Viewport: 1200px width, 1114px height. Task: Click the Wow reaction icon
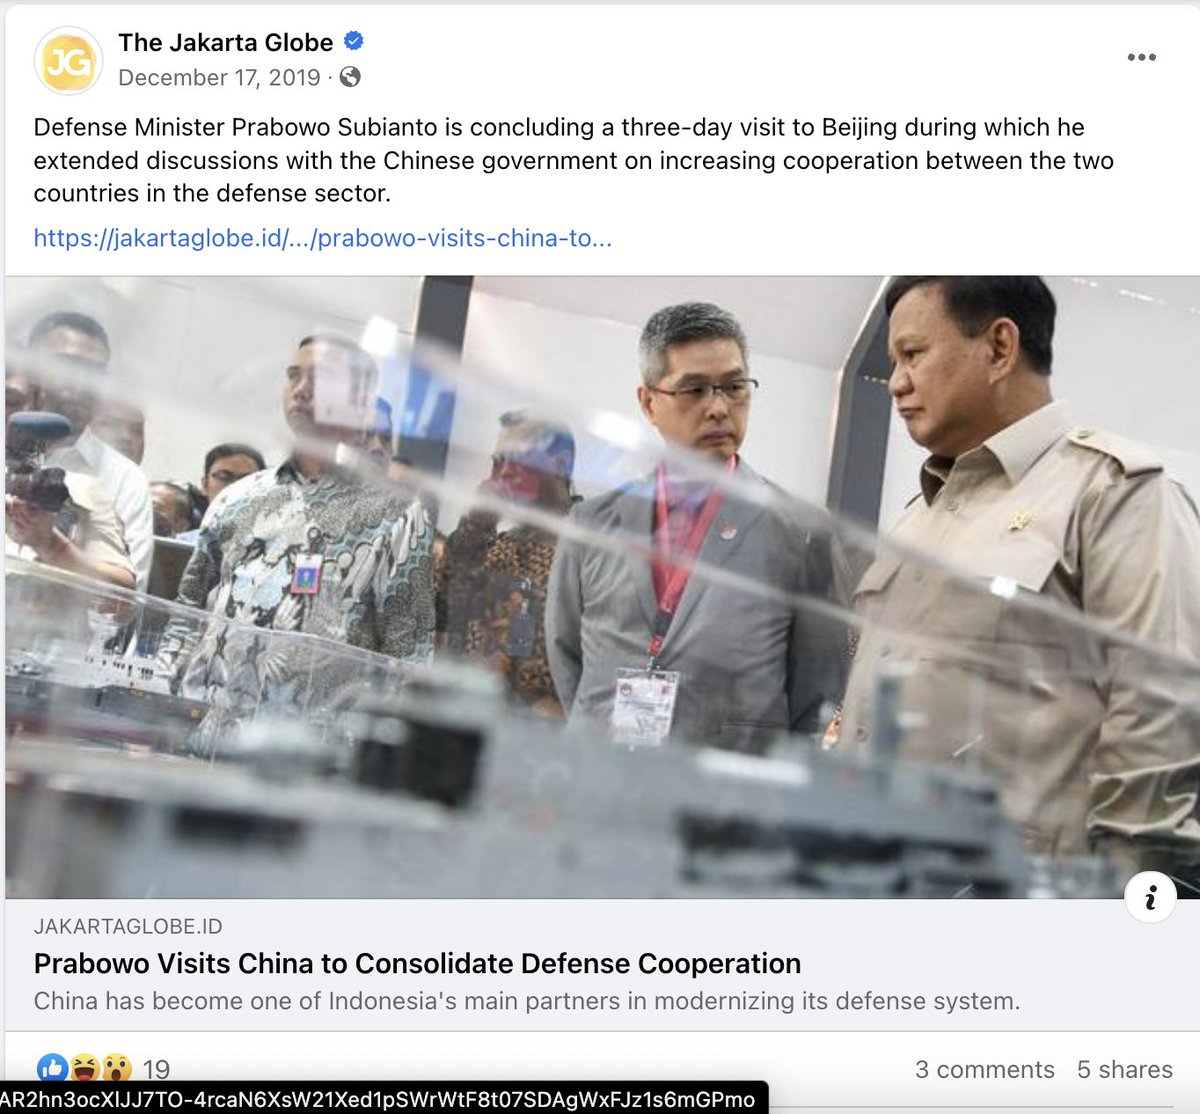[x=117, y=1069]
